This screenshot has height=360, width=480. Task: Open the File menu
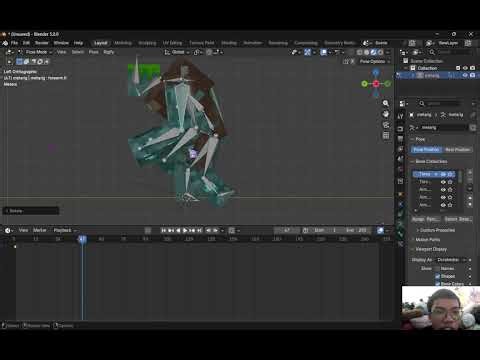tap(14, 43)
